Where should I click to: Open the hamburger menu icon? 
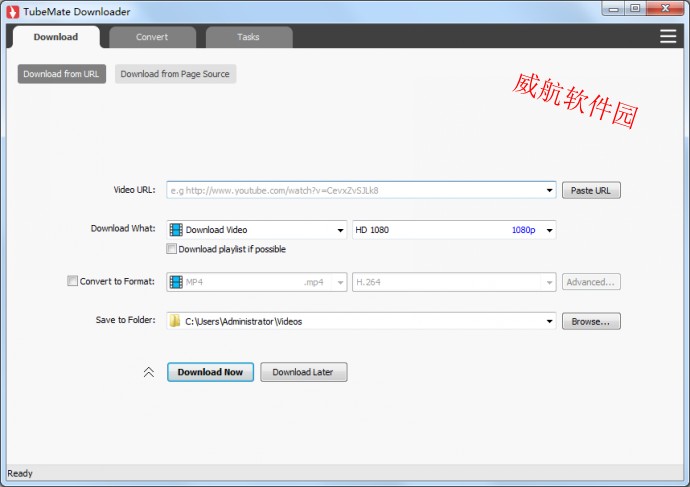pyautogui.click(x=668, y=36)
